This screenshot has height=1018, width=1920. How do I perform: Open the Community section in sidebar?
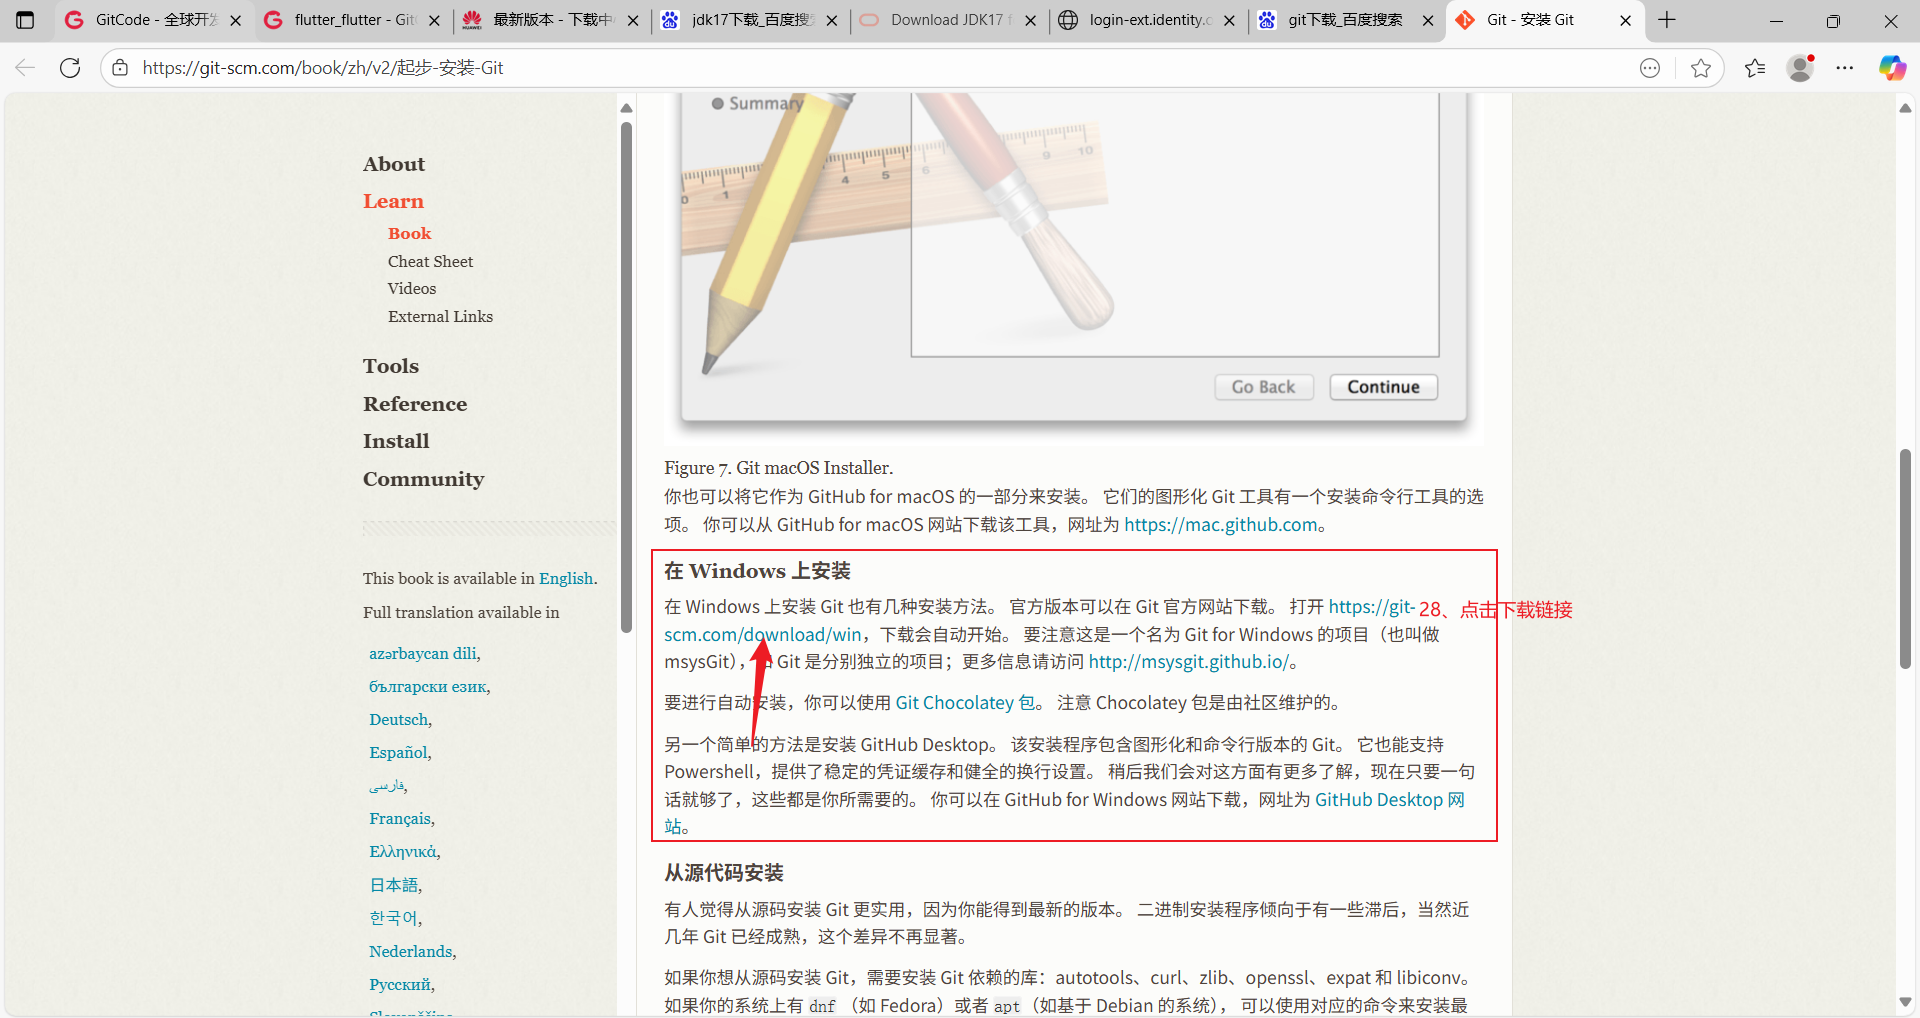pyautogui.click(x=423, y=479)
